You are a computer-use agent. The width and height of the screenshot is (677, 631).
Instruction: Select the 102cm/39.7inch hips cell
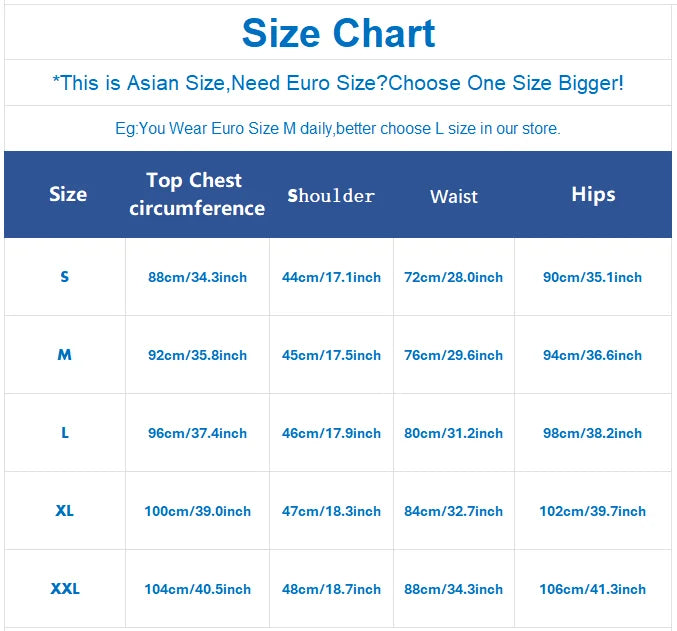point(592,511)
